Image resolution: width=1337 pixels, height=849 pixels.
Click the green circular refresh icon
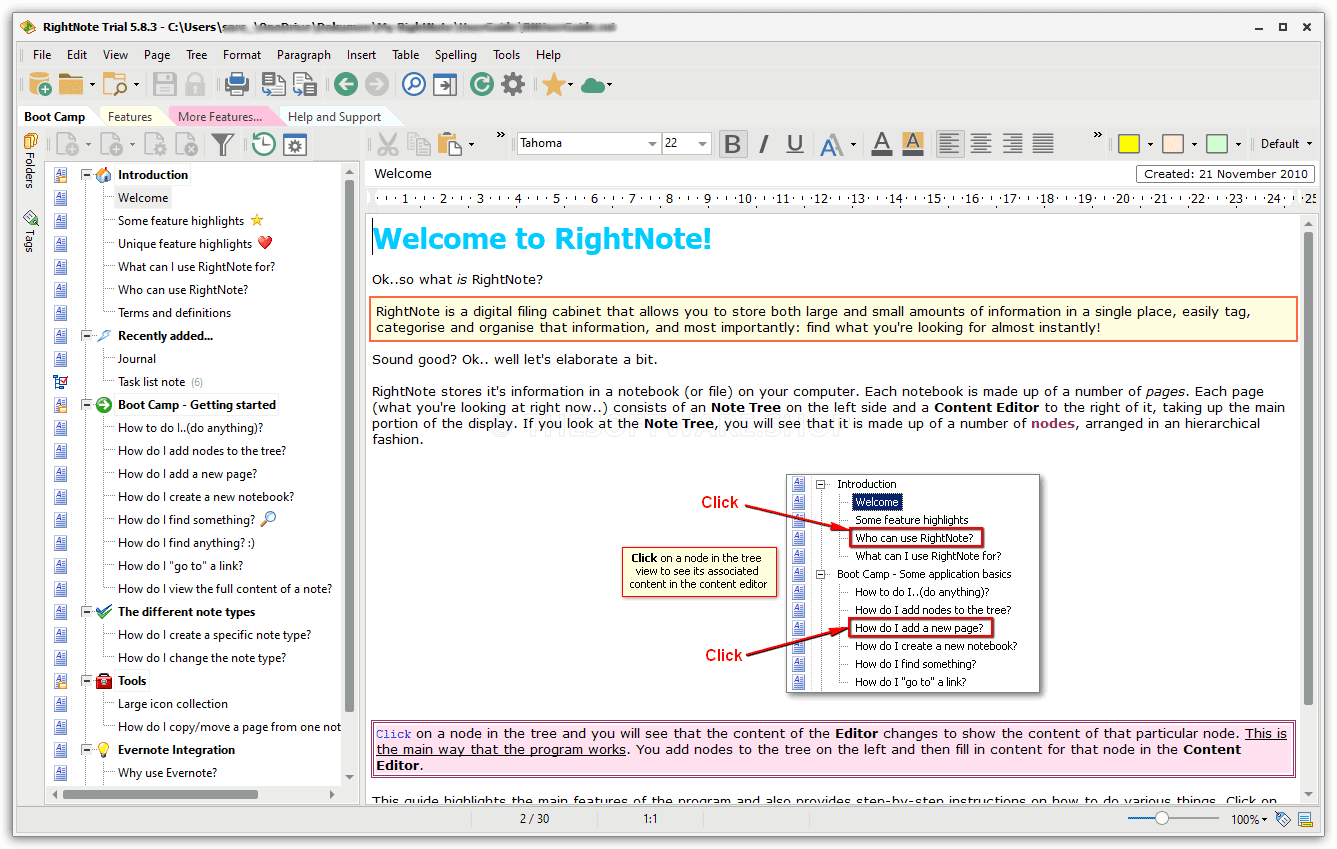point(482,84)
